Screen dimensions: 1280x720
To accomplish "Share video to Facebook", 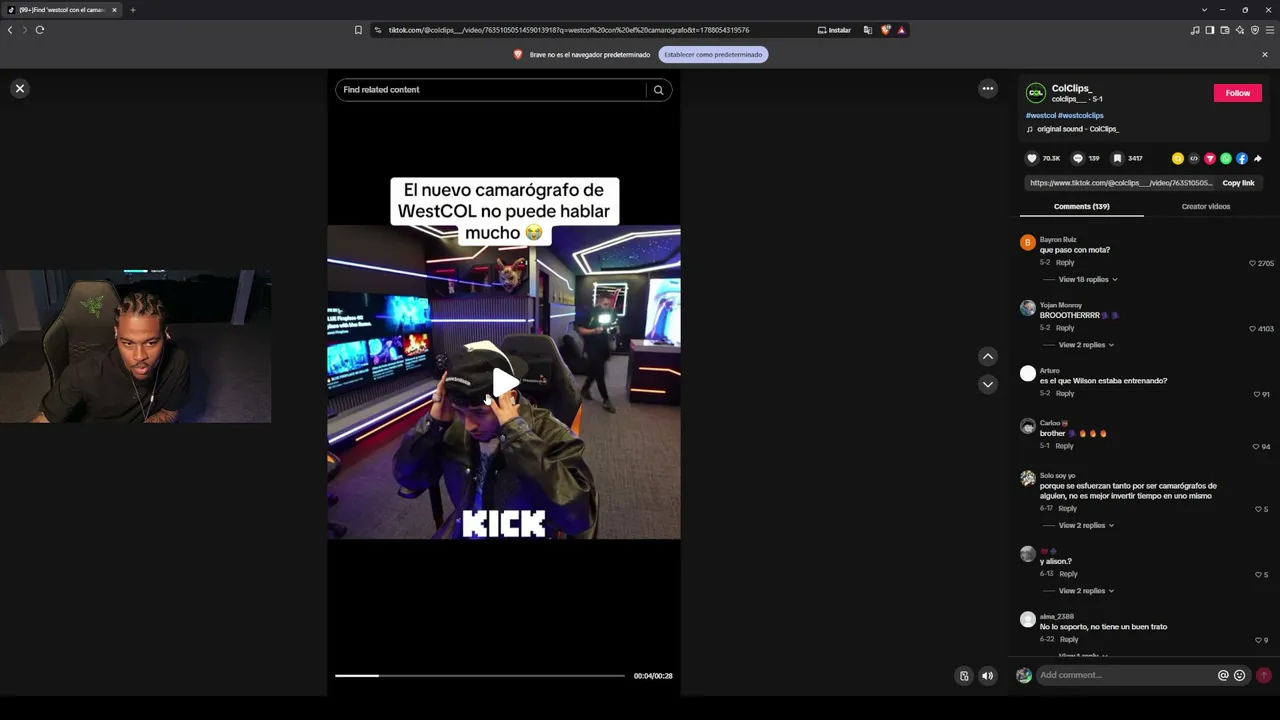I will click(x=1242, y=158).
